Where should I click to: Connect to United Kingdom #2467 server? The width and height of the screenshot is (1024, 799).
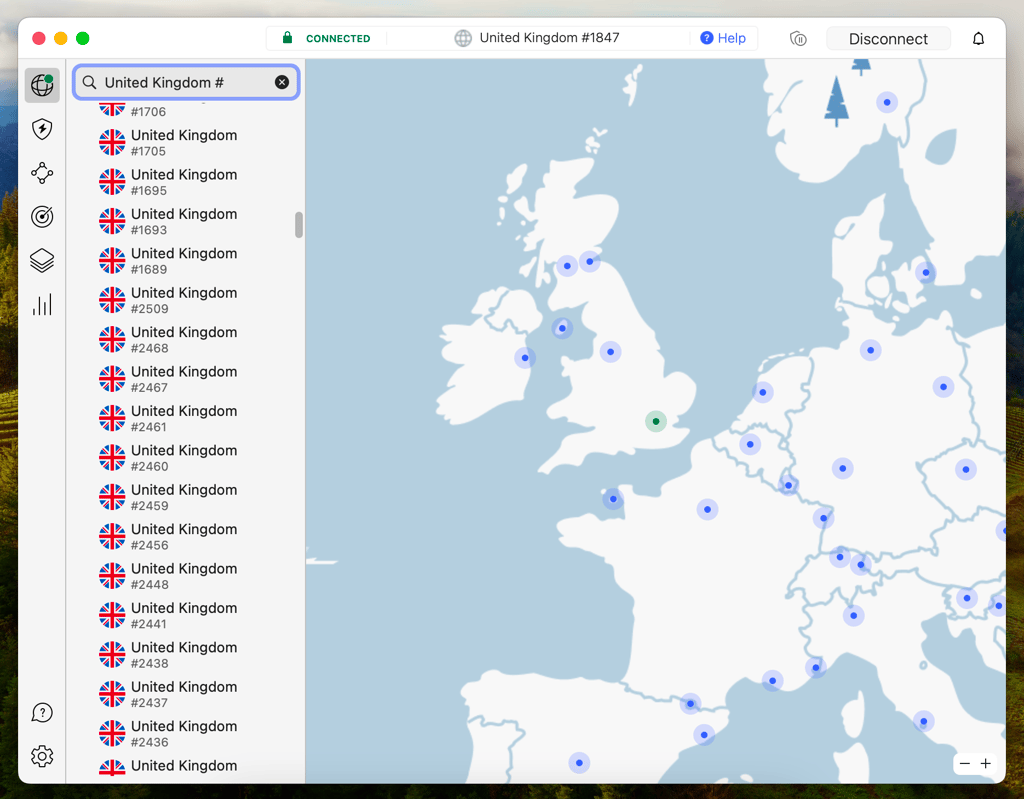(x=186, y=379)
